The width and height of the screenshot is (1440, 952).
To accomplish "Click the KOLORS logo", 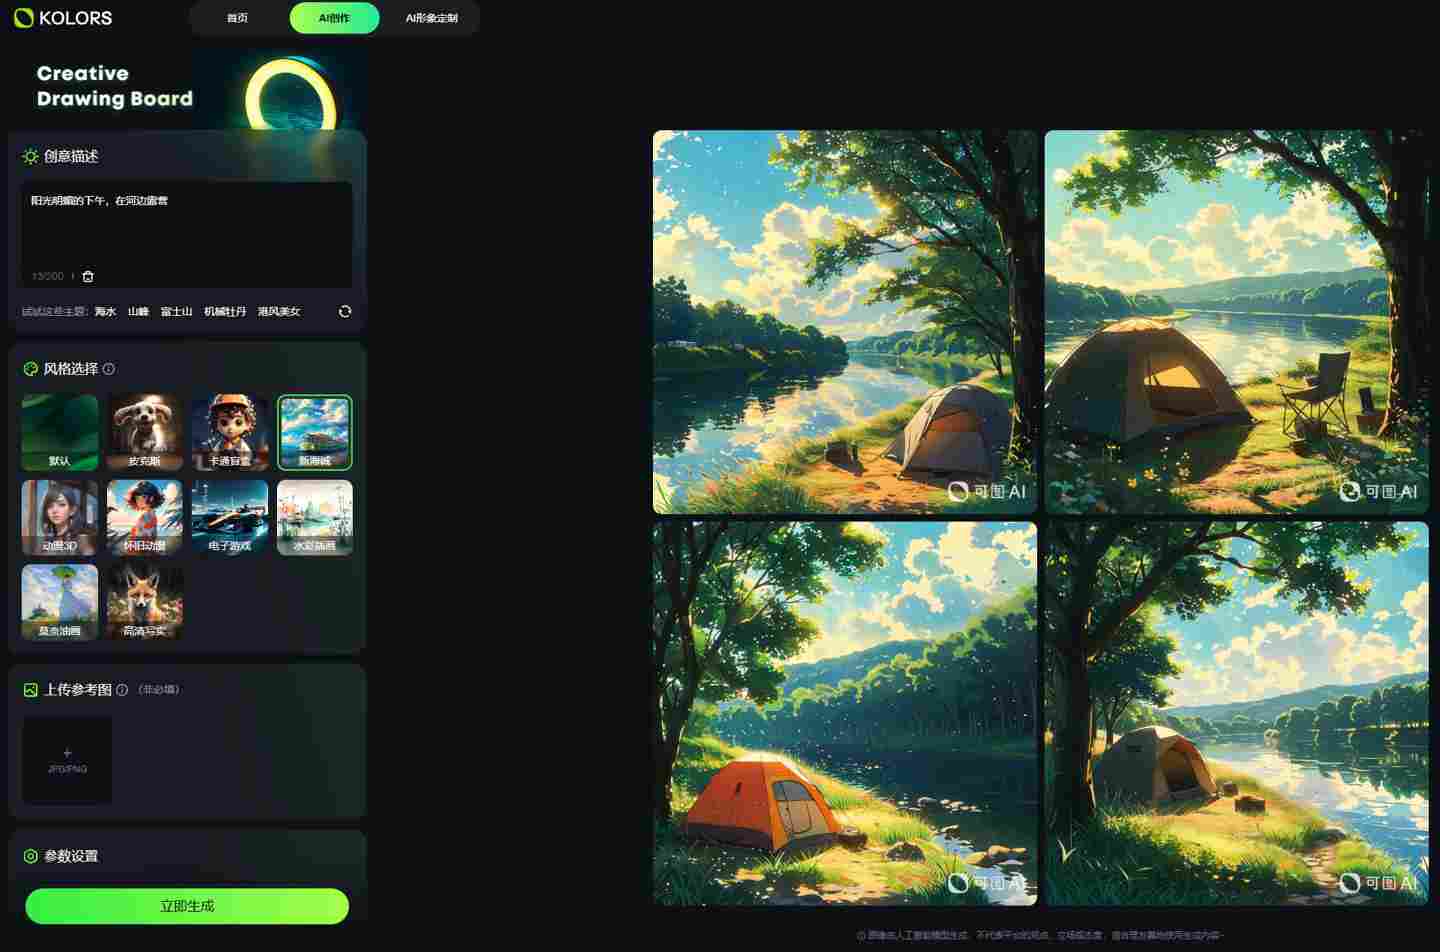I will pyautogui.click(x=63, y=18).
